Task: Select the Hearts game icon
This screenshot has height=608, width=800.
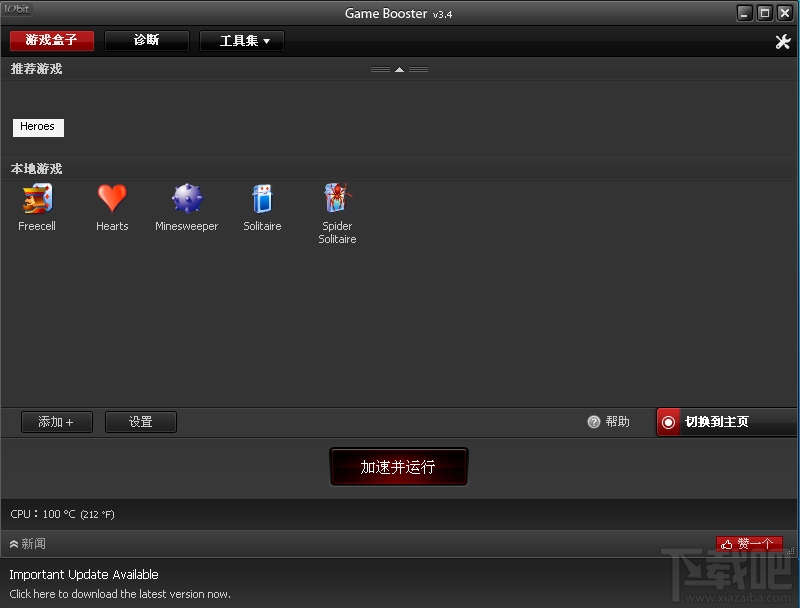Action: 112,198
